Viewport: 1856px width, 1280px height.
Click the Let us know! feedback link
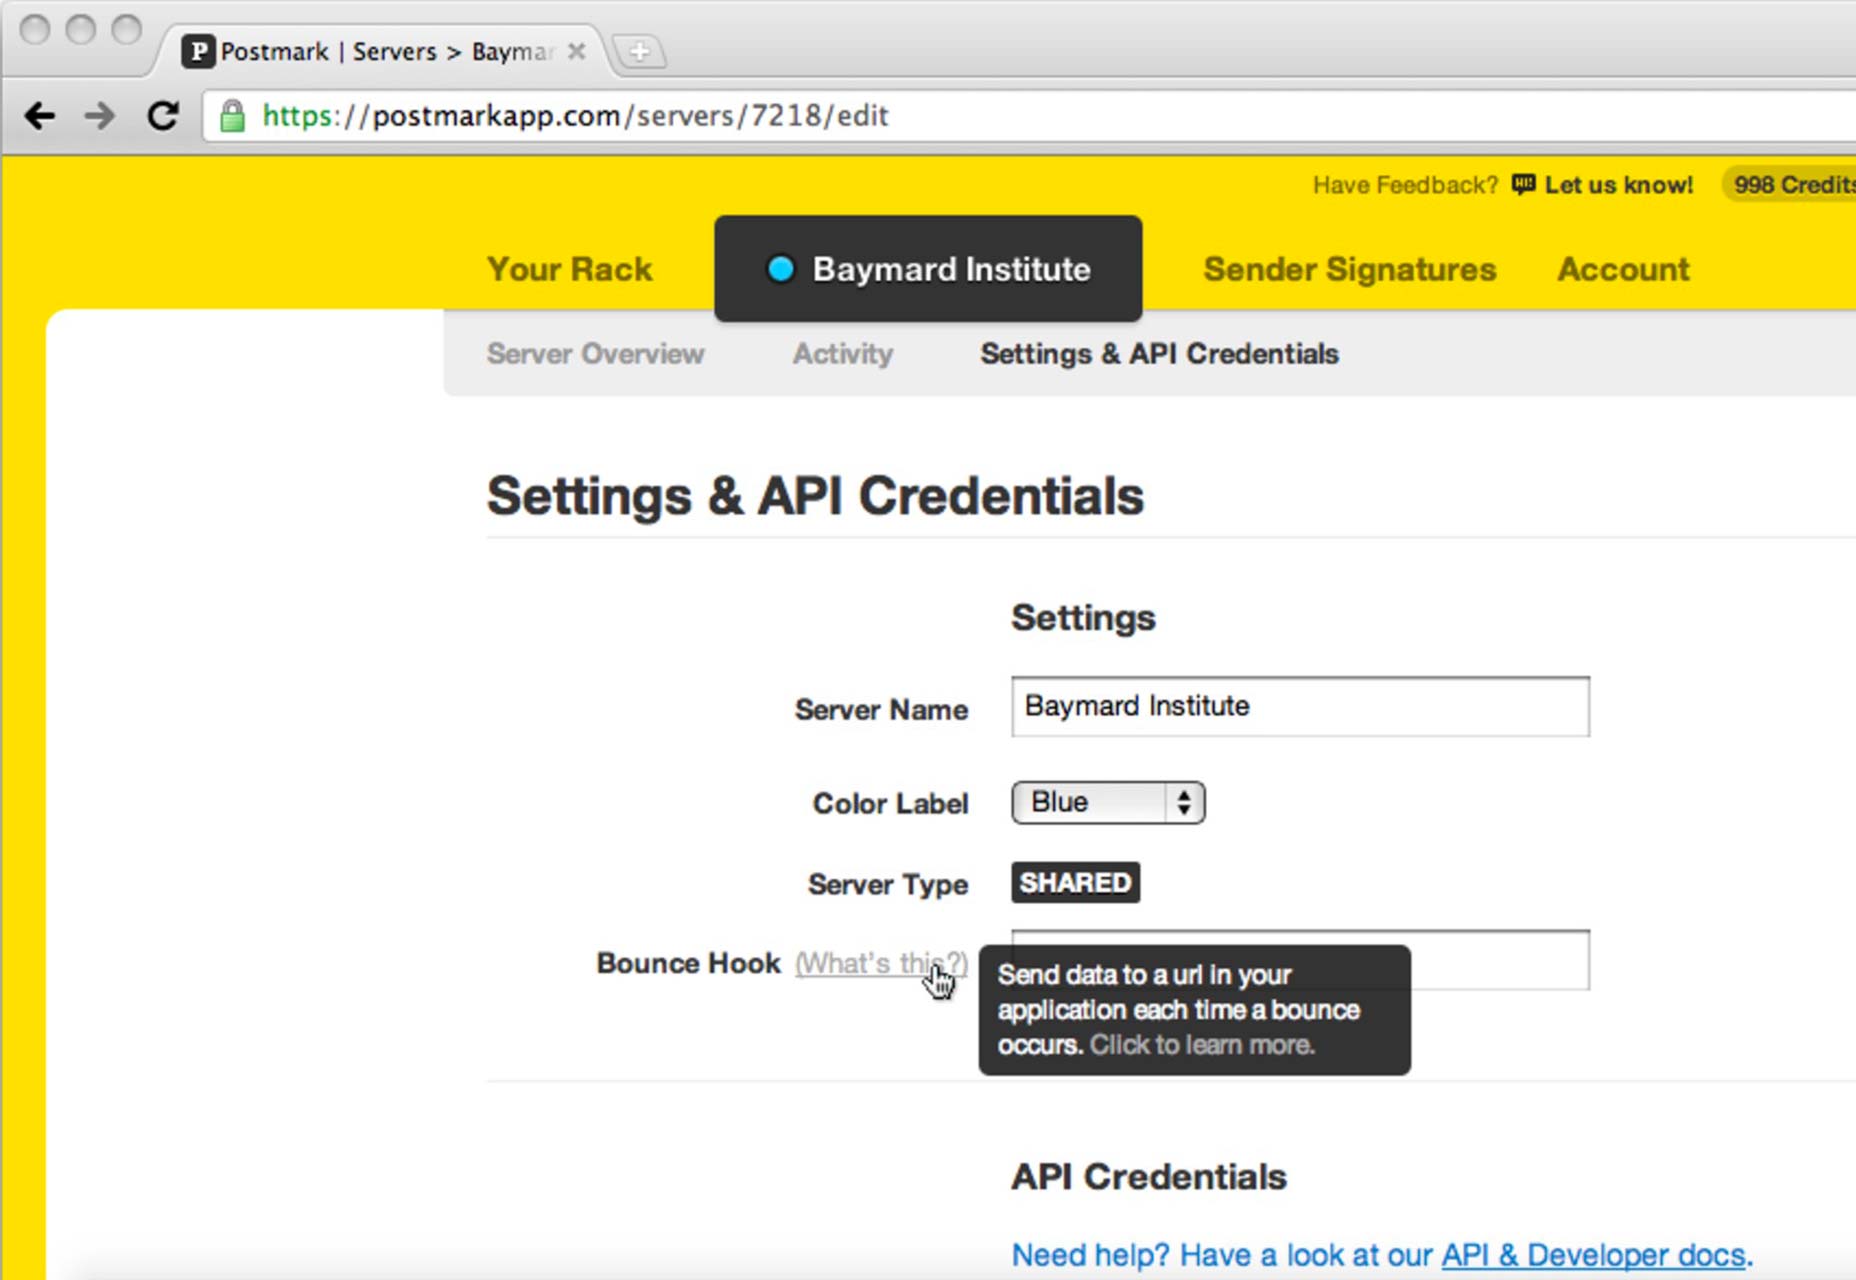[1618, 185]
